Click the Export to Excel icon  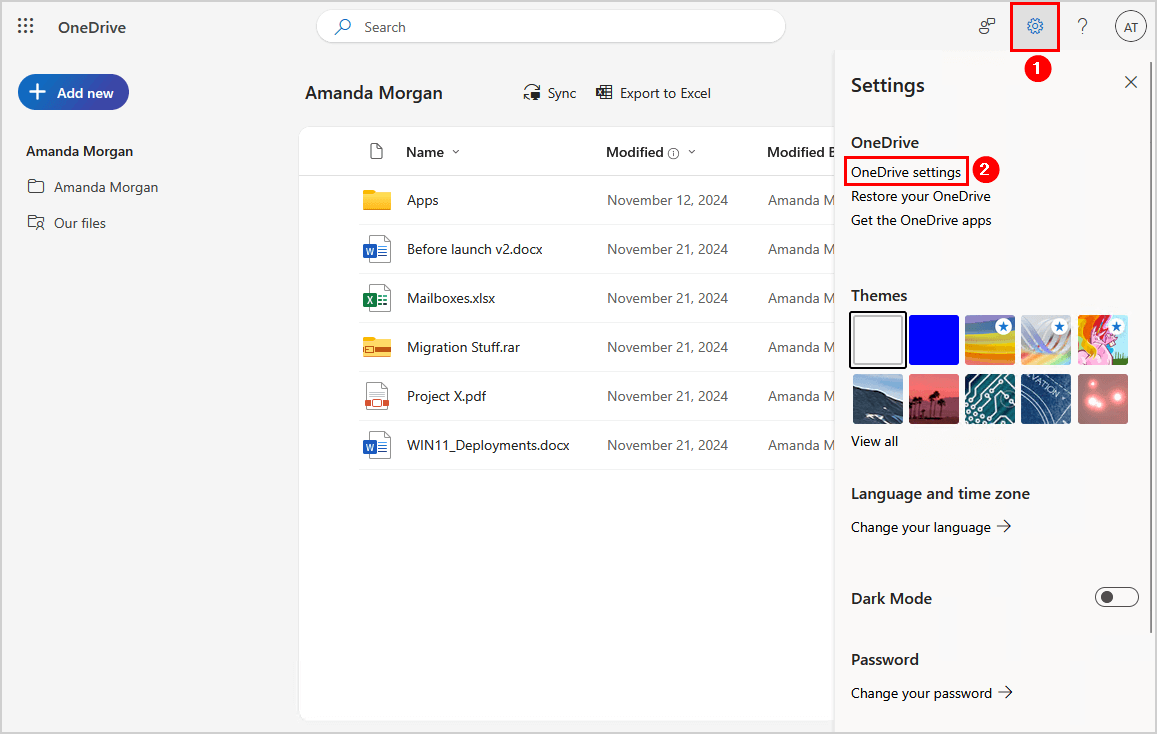[604, 92]
